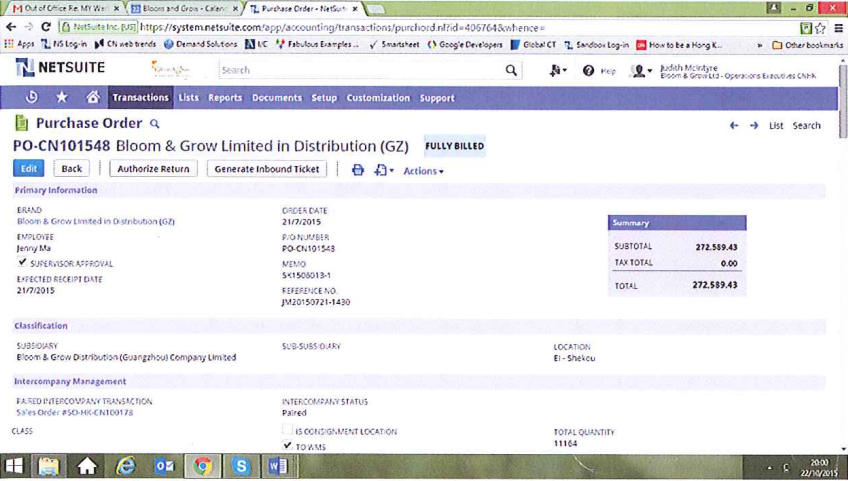This screenshot has height=481, width=848.
Task: Switch to the Out of Office Gmail tab
Action: 65,9
